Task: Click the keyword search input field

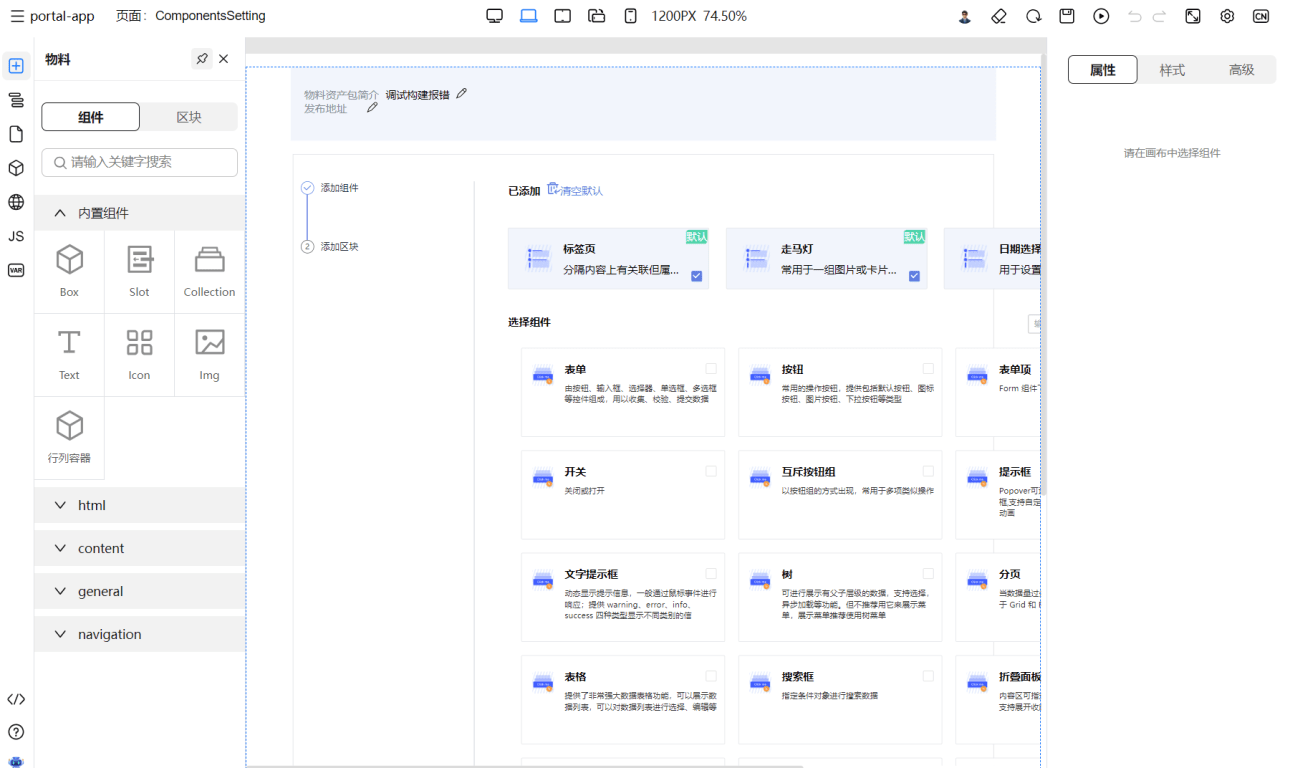Action: pyautogui.click(x=139, y=162)
